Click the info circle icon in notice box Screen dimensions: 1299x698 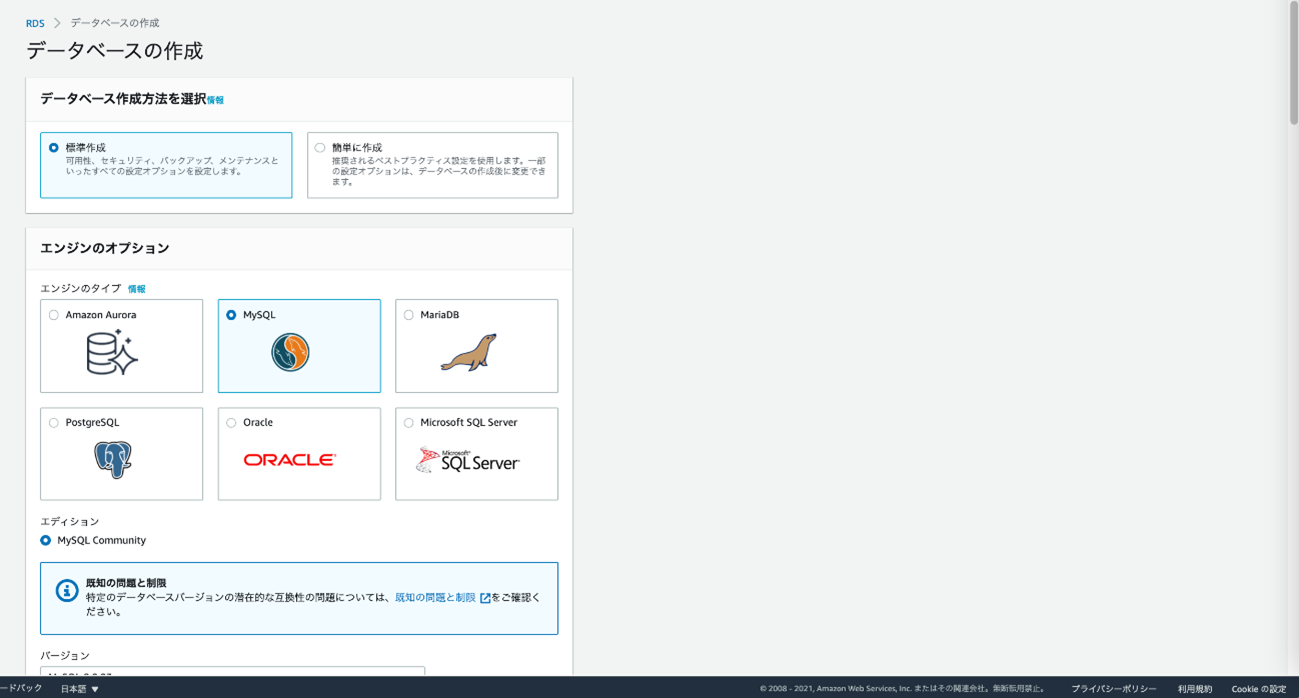click(66, 590)
